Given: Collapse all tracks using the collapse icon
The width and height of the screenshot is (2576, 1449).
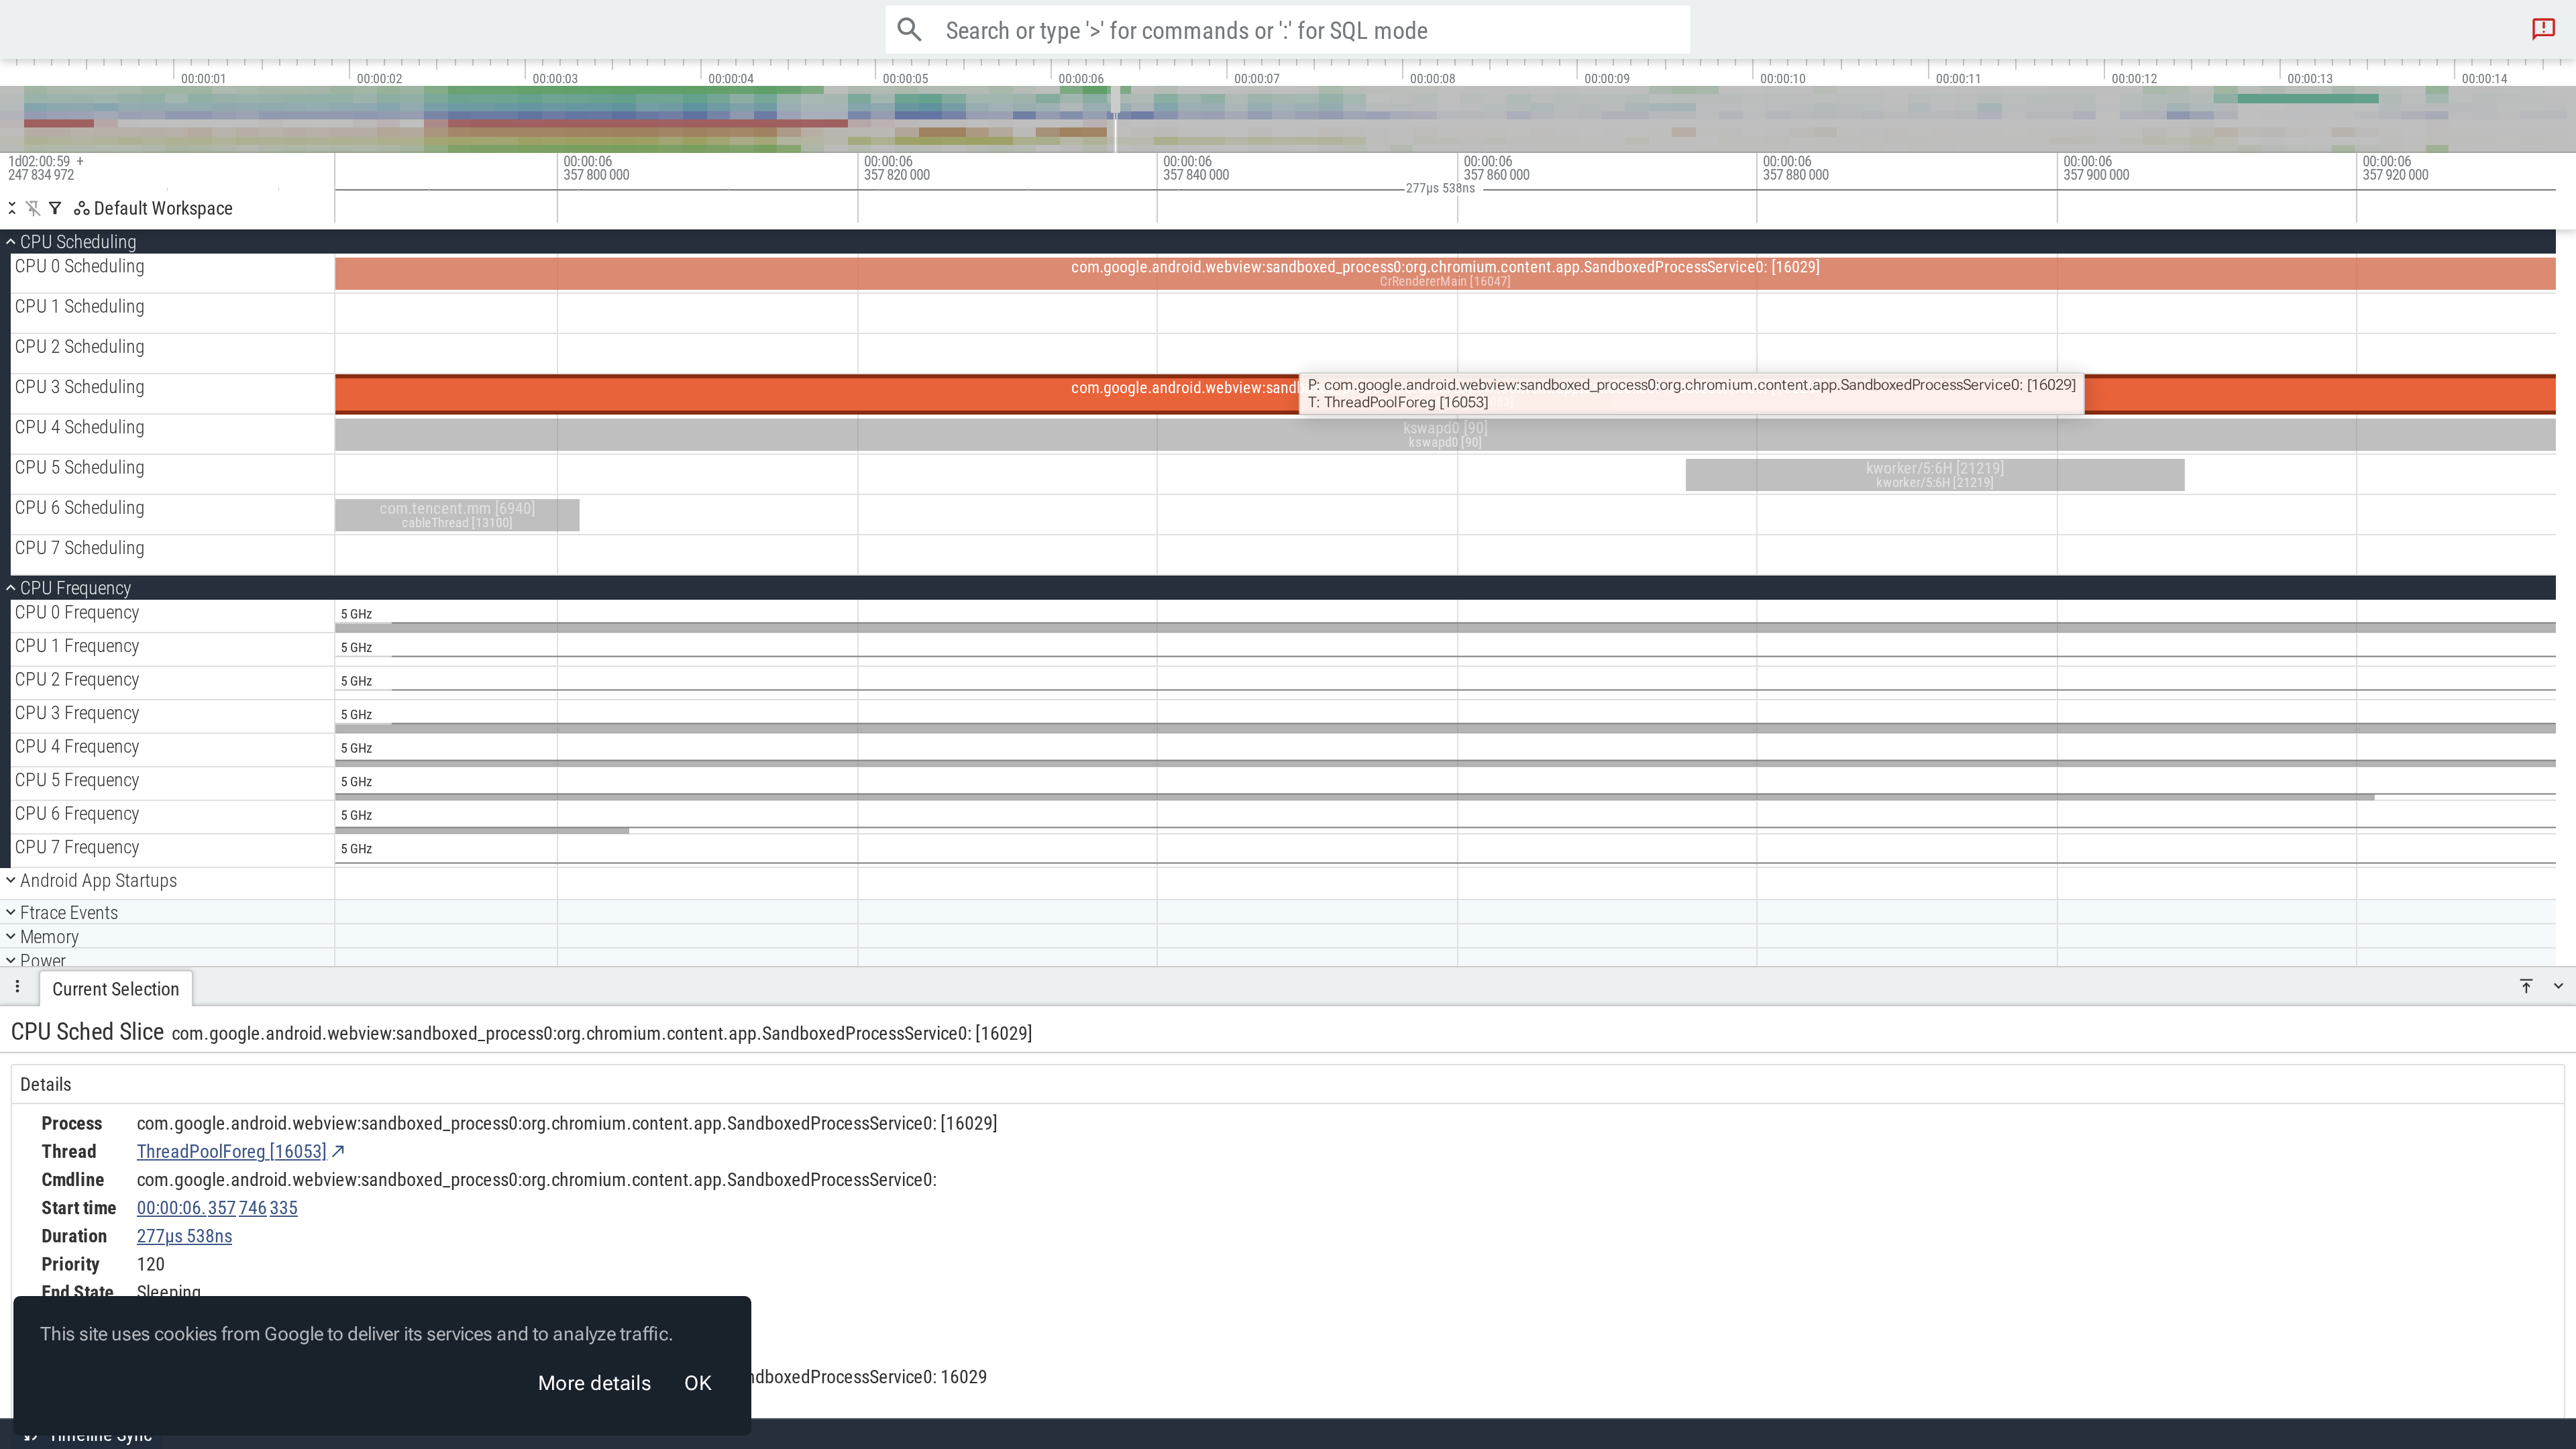Looking at the screenshot, I should pos(12,208).
